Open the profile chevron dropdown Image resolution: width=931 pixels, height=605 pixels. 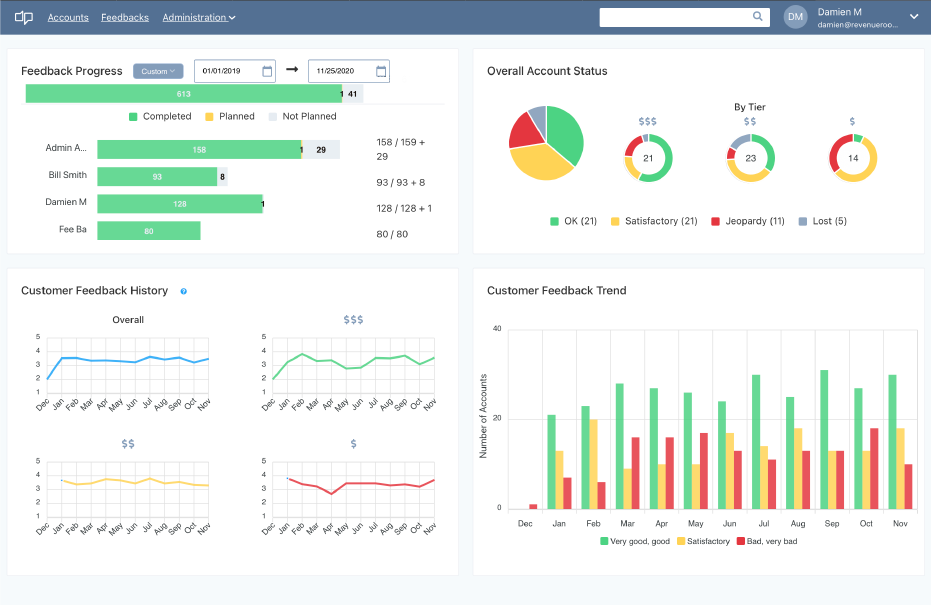[913, 17]
